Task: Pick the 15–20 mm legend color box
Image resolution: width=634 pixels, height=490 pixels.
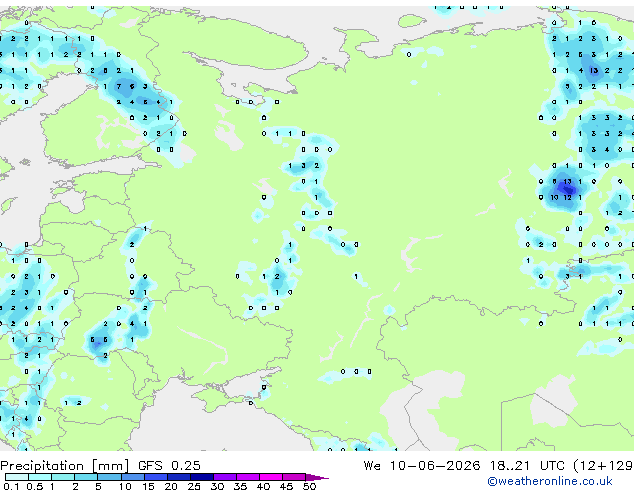Action: [155, 477]
